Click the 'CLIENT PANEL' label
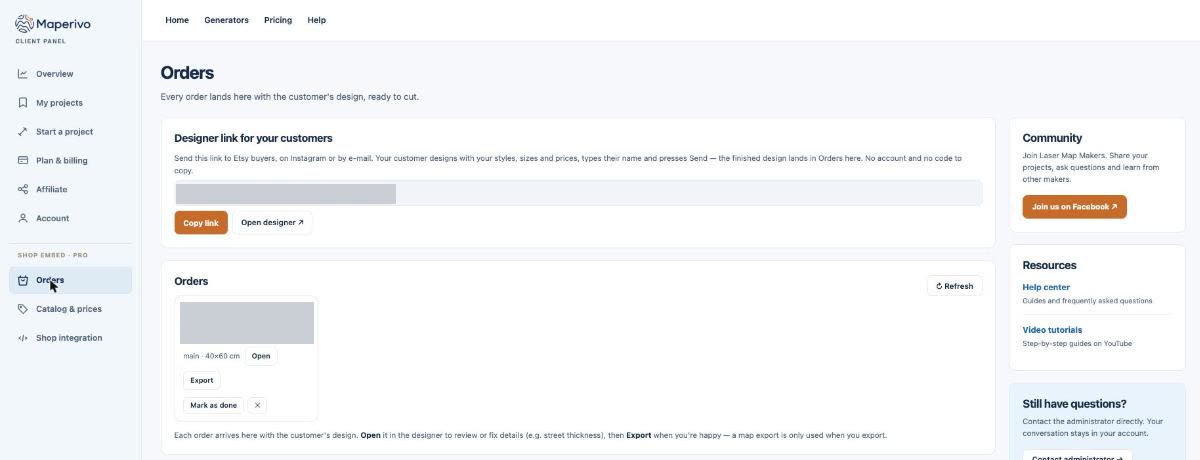The height and width of the screenshot is (460, 1200). (x=41, y=41)
